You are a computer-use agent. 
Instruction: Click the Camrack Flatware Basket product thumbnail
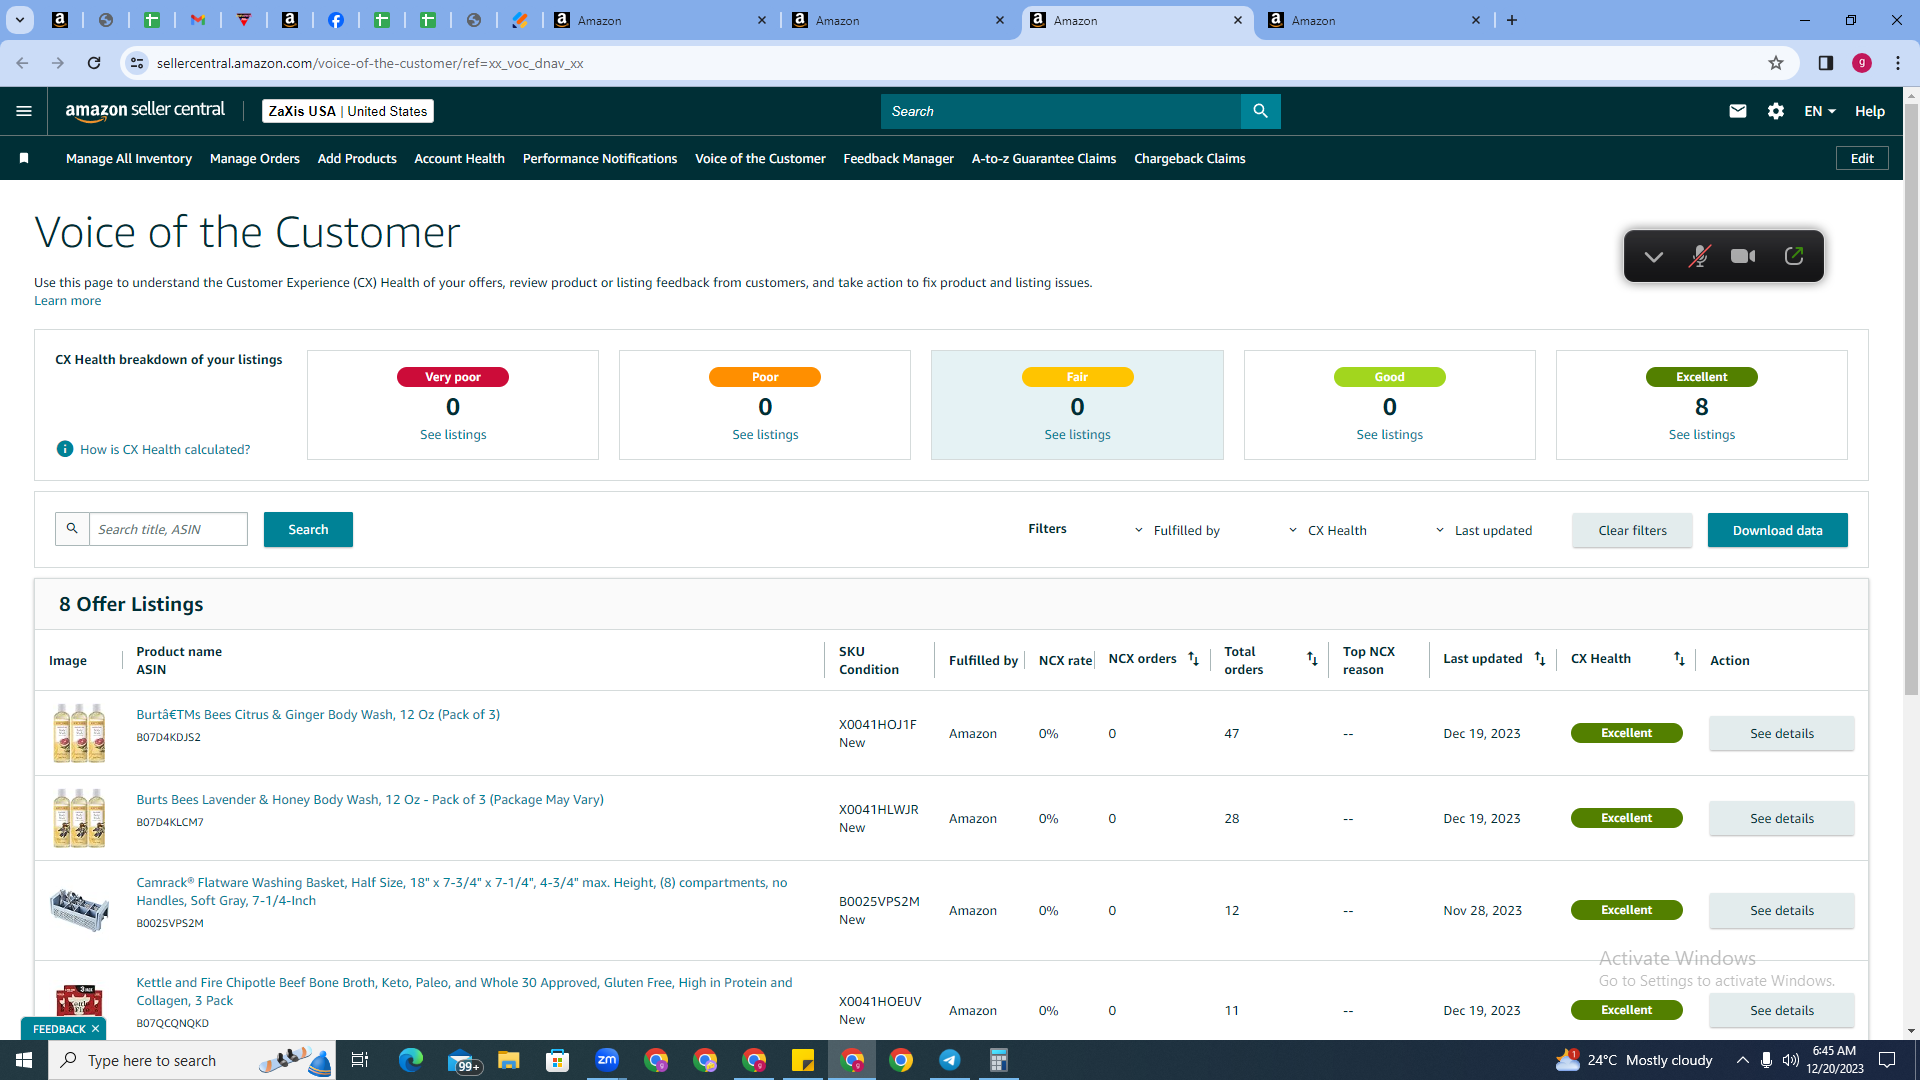point(79,910)
